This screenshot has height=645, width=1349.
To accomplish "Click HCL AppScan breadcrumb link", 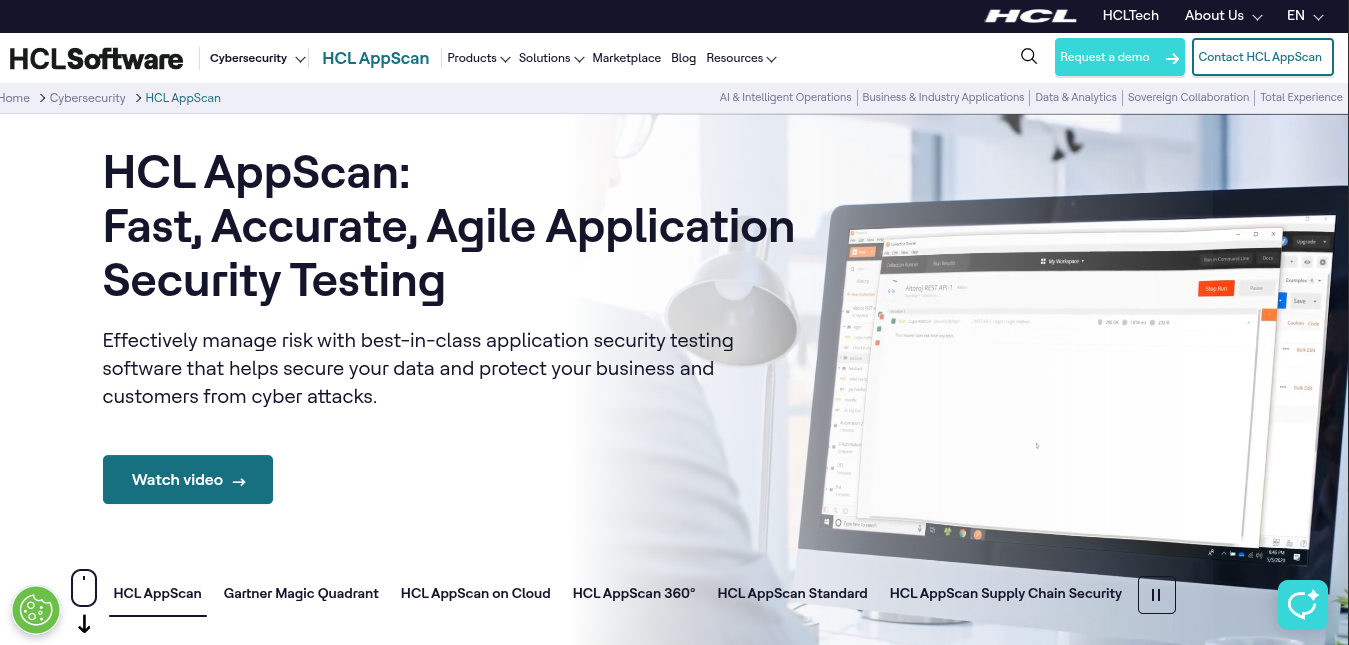I will [183, 98].
